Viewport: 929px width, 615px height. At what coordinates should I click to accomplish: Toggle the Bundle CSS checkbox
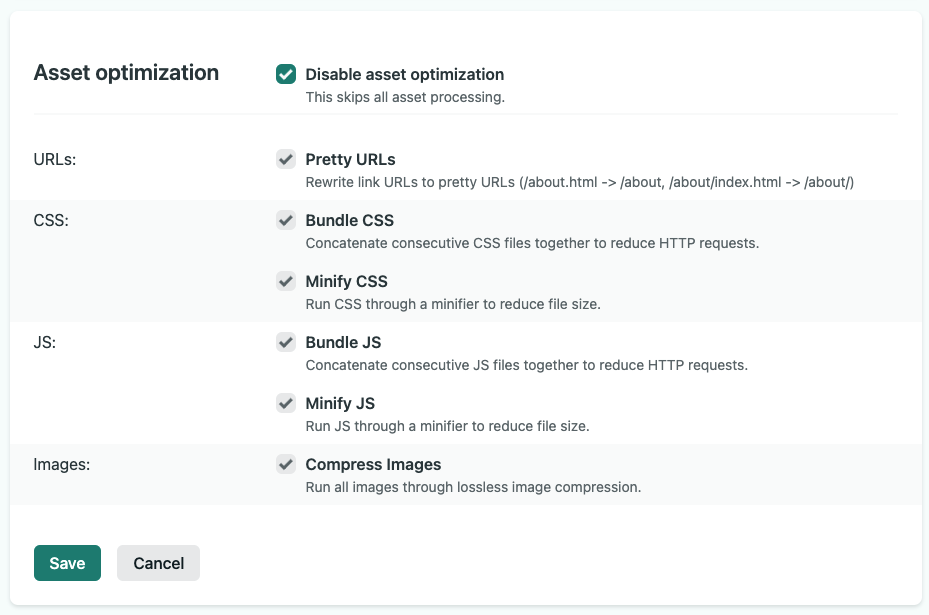coord(286,220)
